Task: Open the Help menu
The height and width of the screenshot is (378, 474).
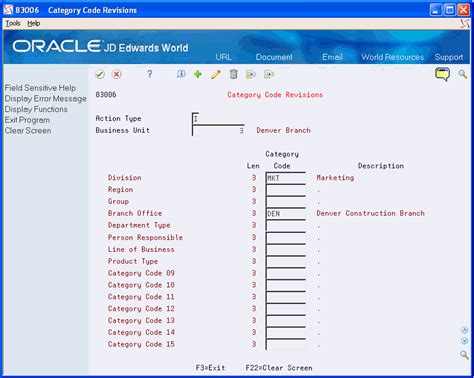Action: tap(34, 23)
